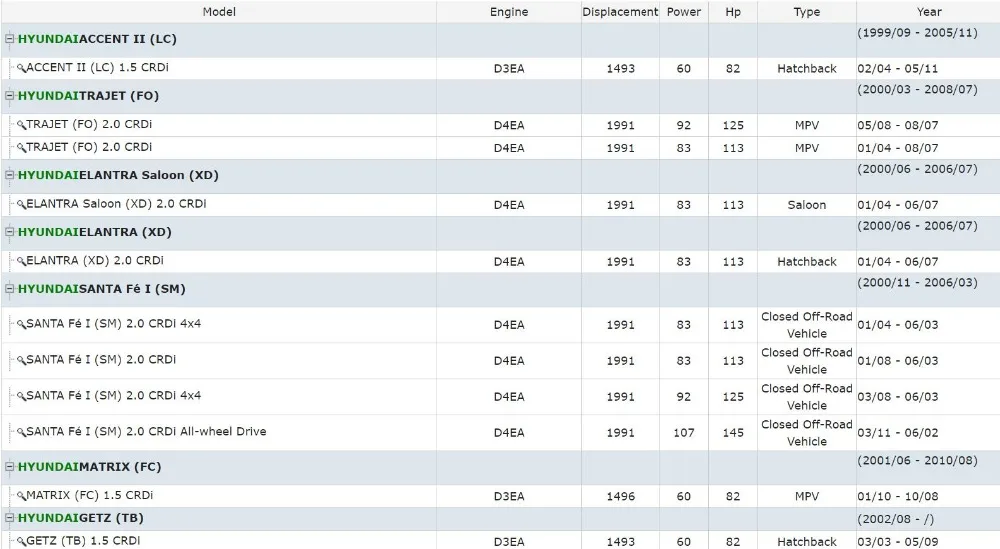Open ELANTRA Saloon (XD) 2.0 CRDi model link
Screen dimensions: 1000x549
pyautogui.click(x=116, y=204)
